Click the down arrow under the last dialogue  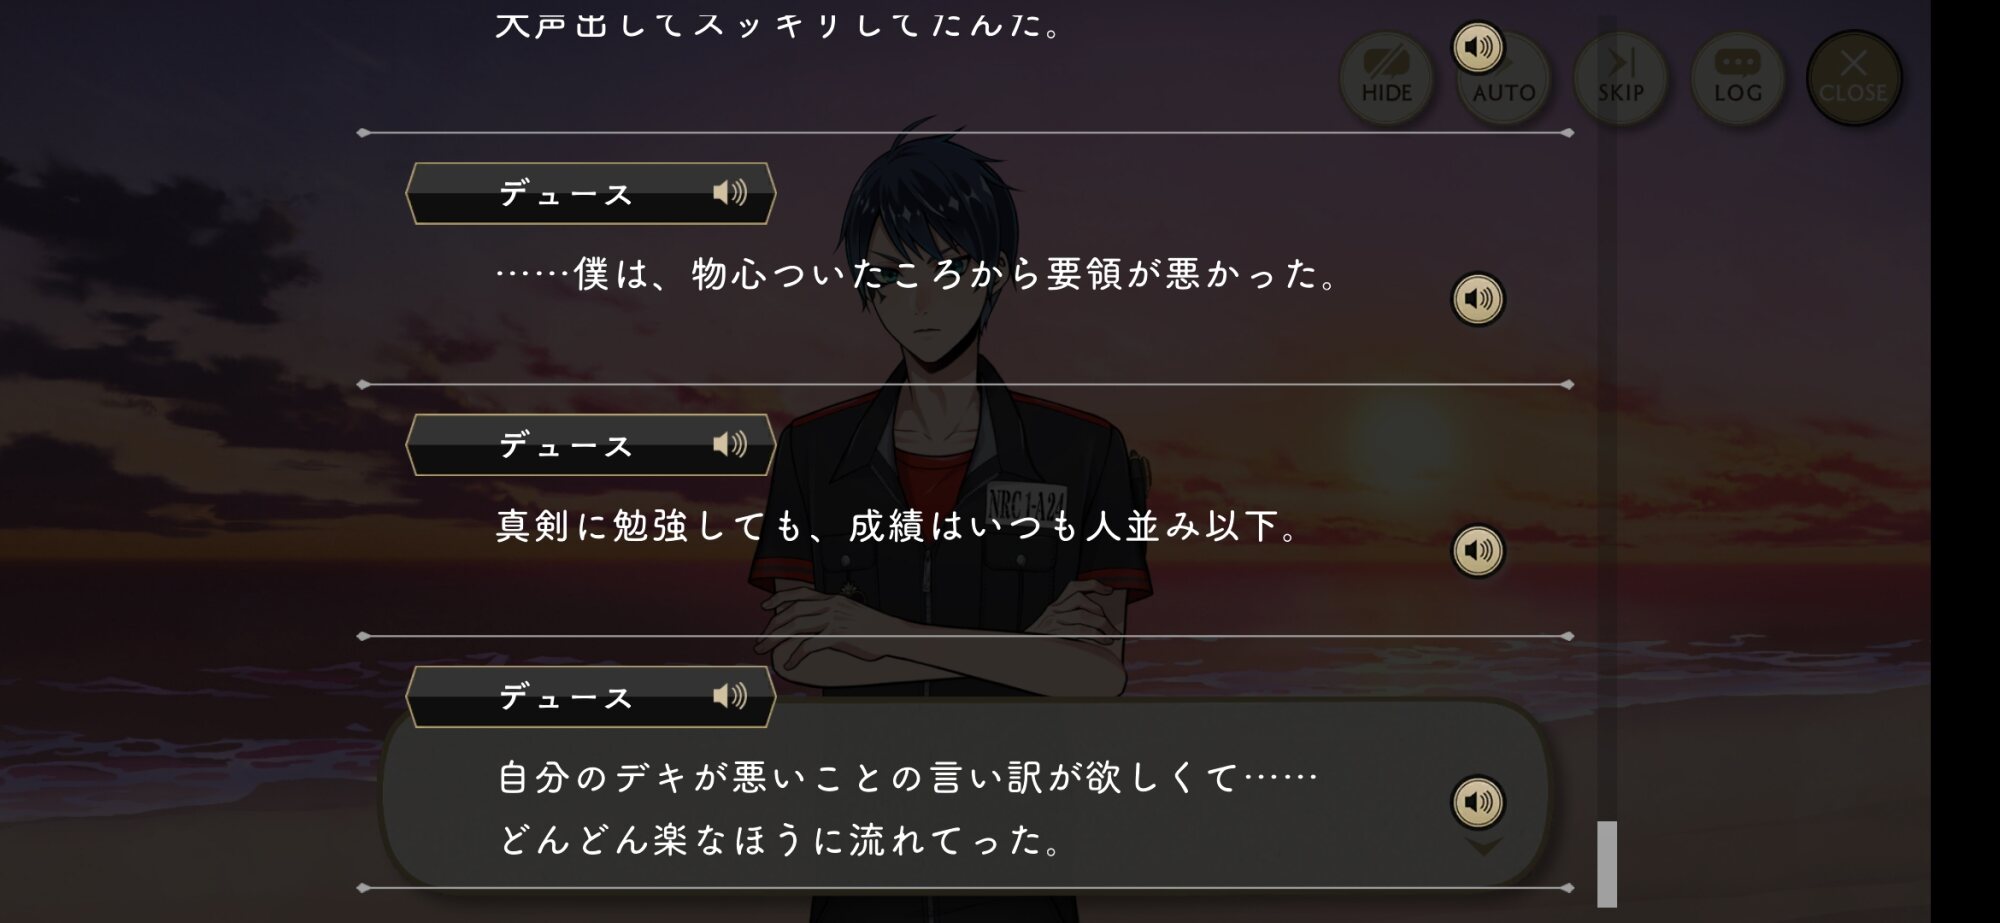click(x=1484, y=848)
